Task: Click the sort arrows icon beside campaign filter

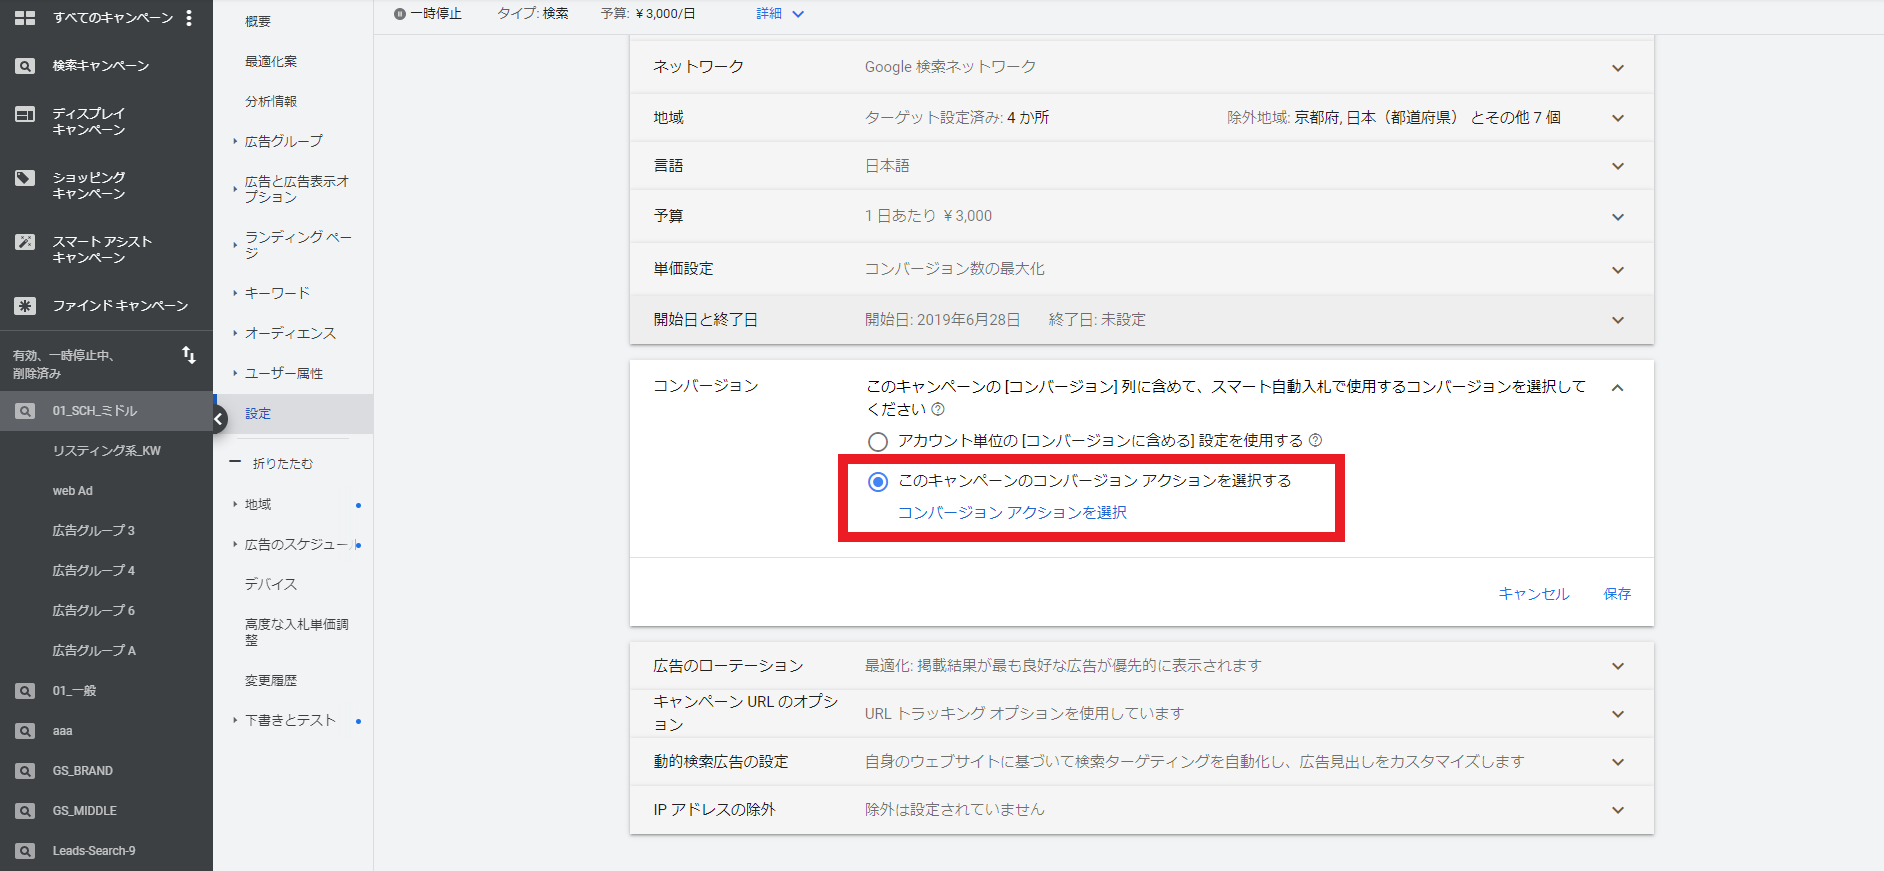Action: (189, 355)
